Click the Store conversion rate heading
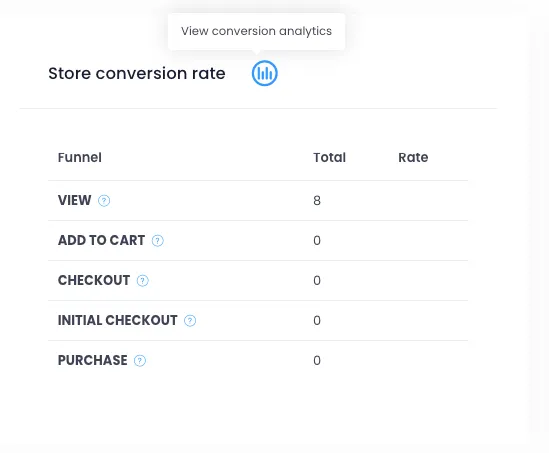Image resolution: width=549 pixels, height=453 pixels. (137, 73)
